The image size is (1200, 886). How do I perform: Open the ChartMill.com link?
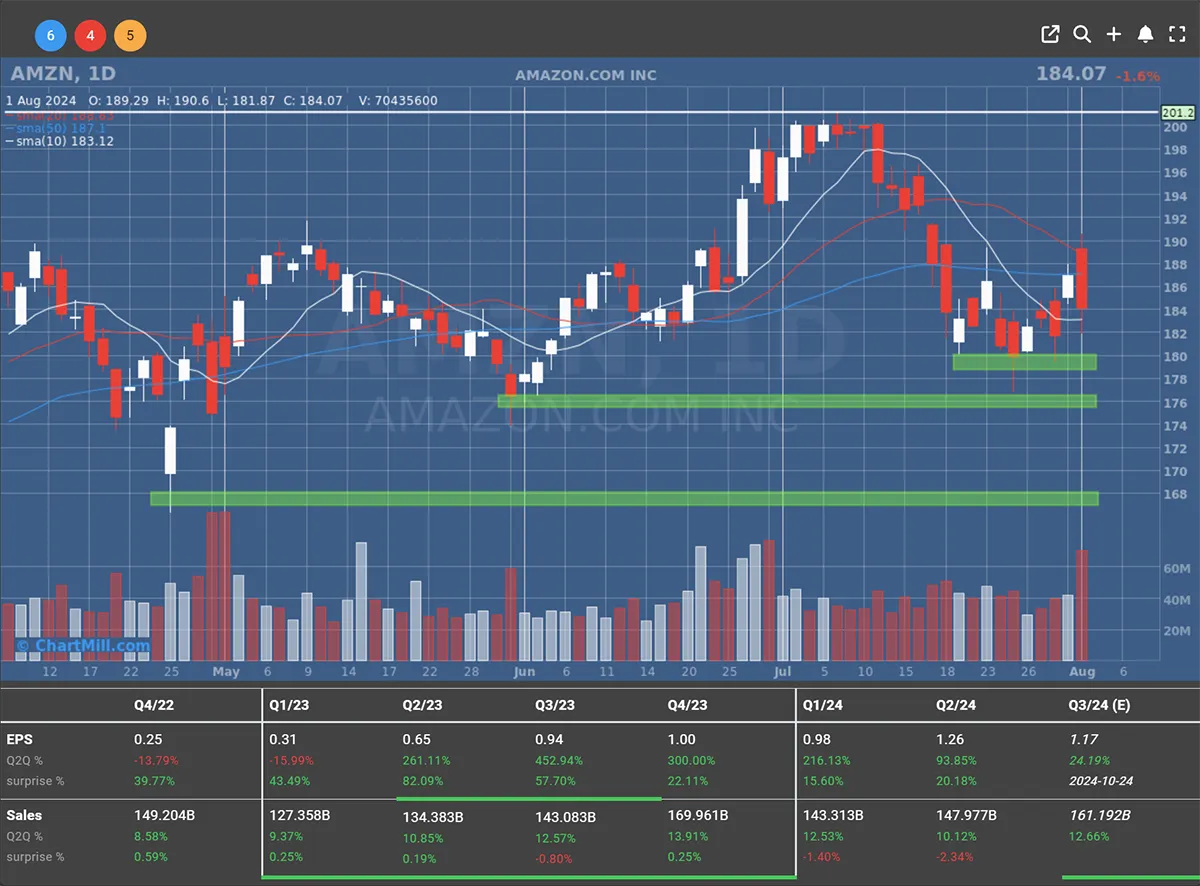coord(83,645)
